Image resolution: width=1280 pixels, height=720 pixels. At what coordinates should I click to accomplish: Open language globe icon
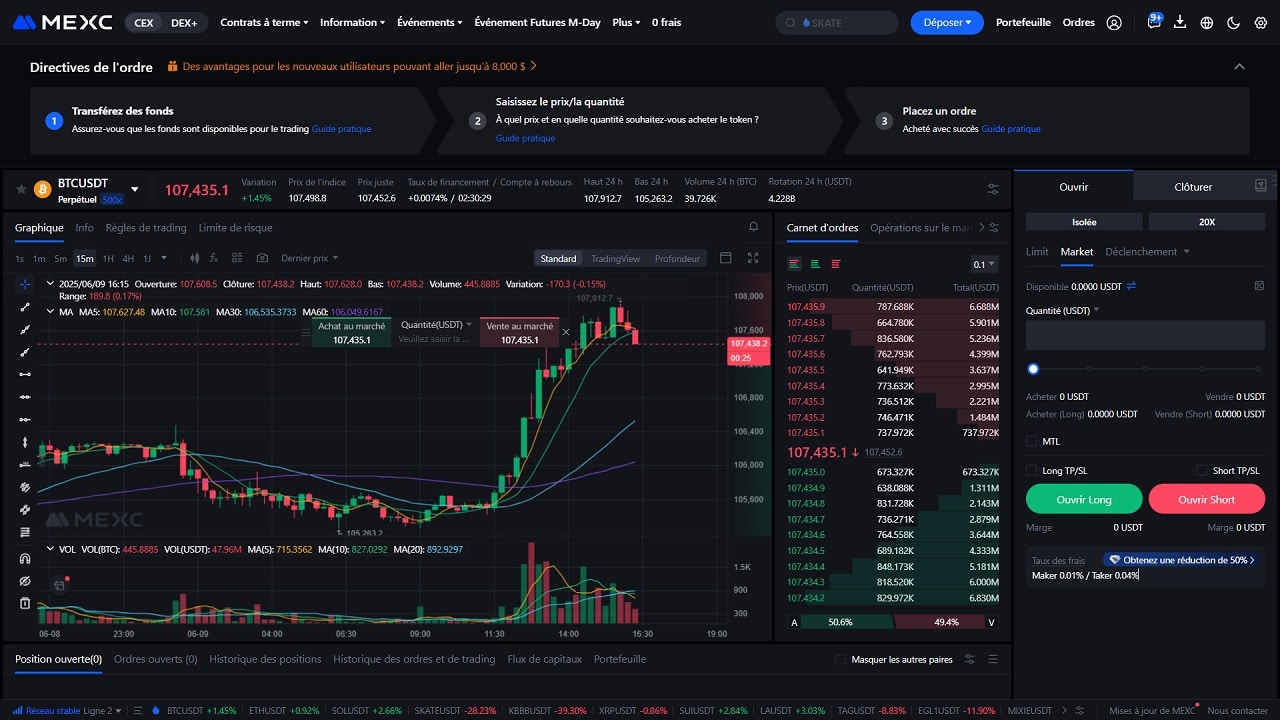[x=1207, y=22]
